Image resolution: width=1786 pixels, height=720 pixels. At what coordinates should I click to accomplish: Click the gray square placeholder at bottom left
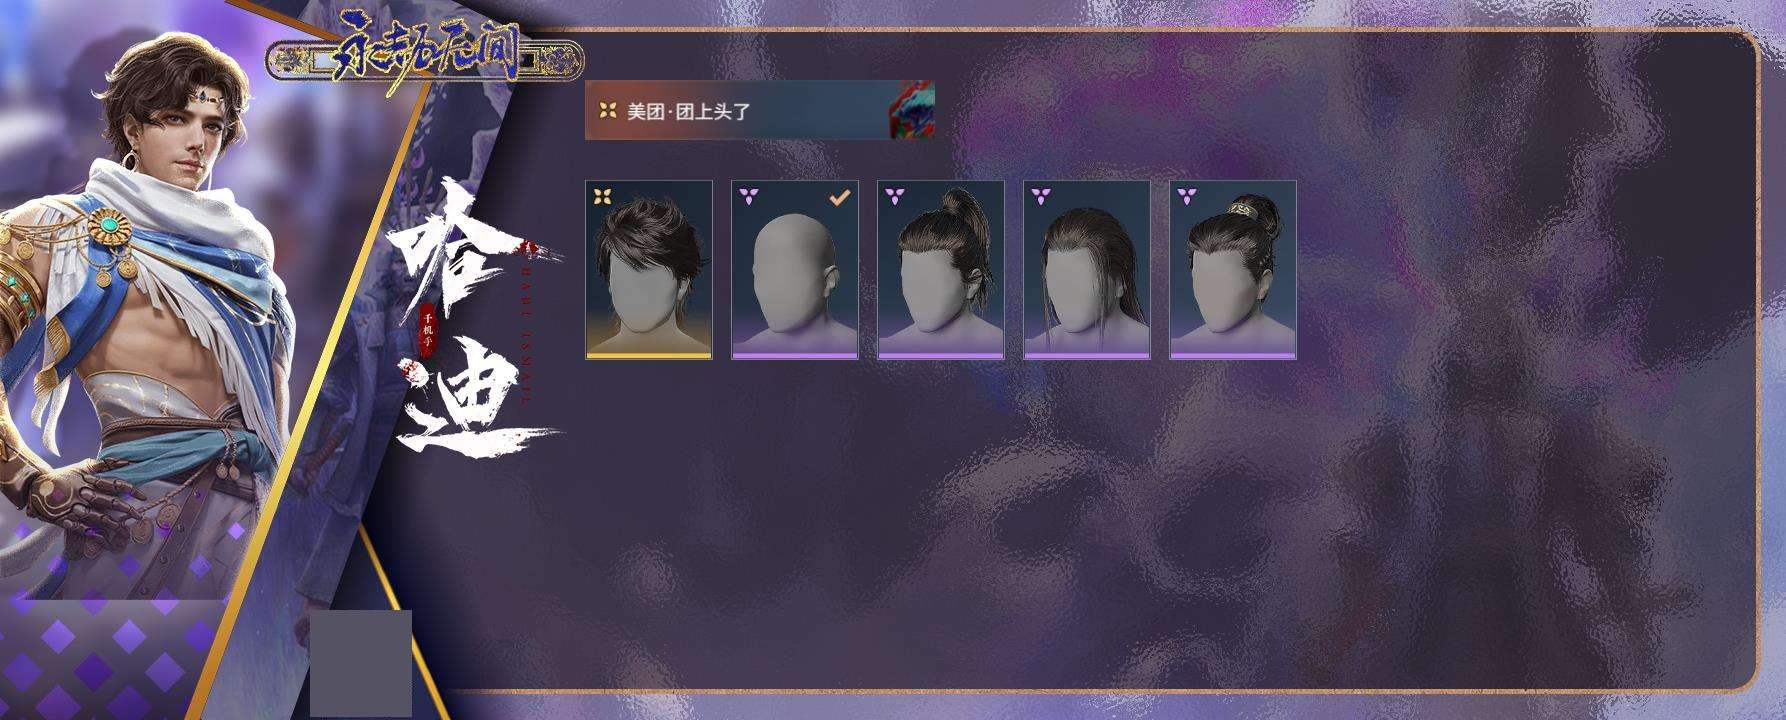point(361,663)
